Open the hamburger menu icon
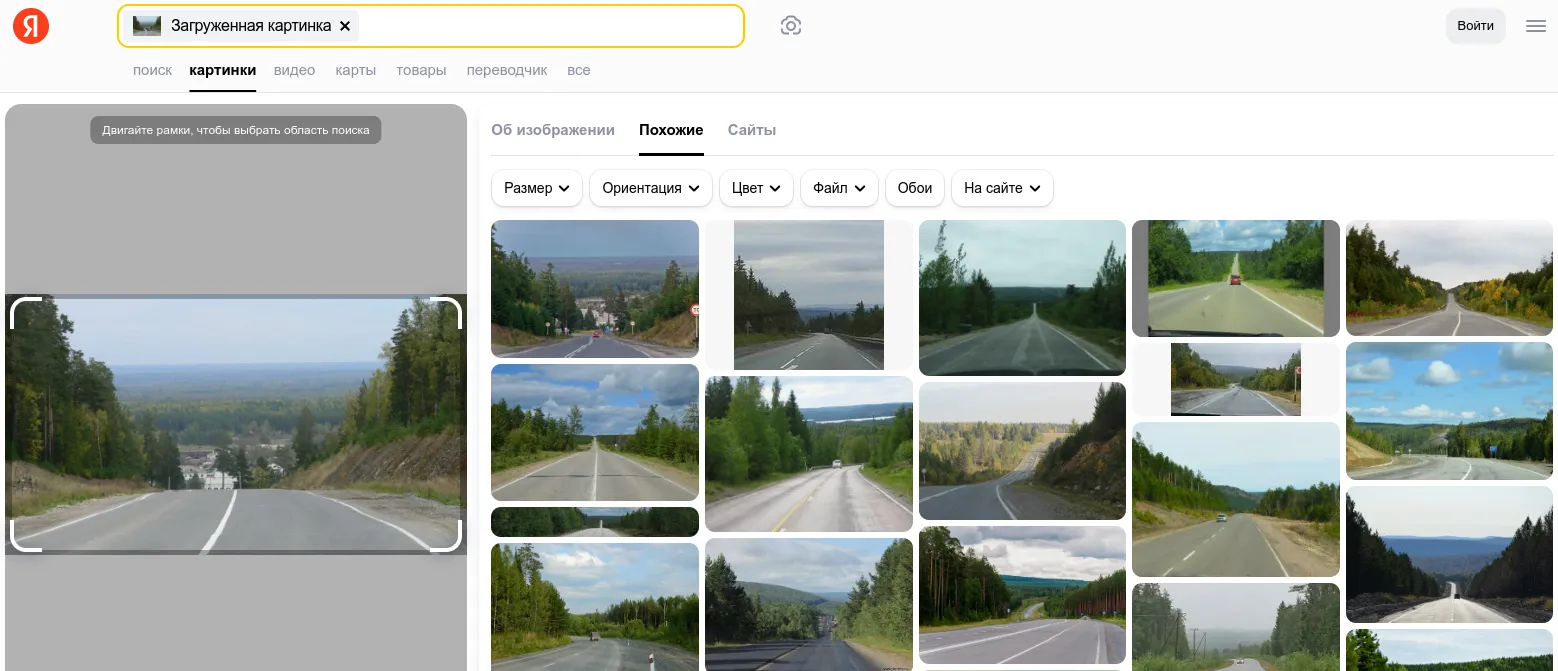The image size is (1558, 671). (1536, 26)
